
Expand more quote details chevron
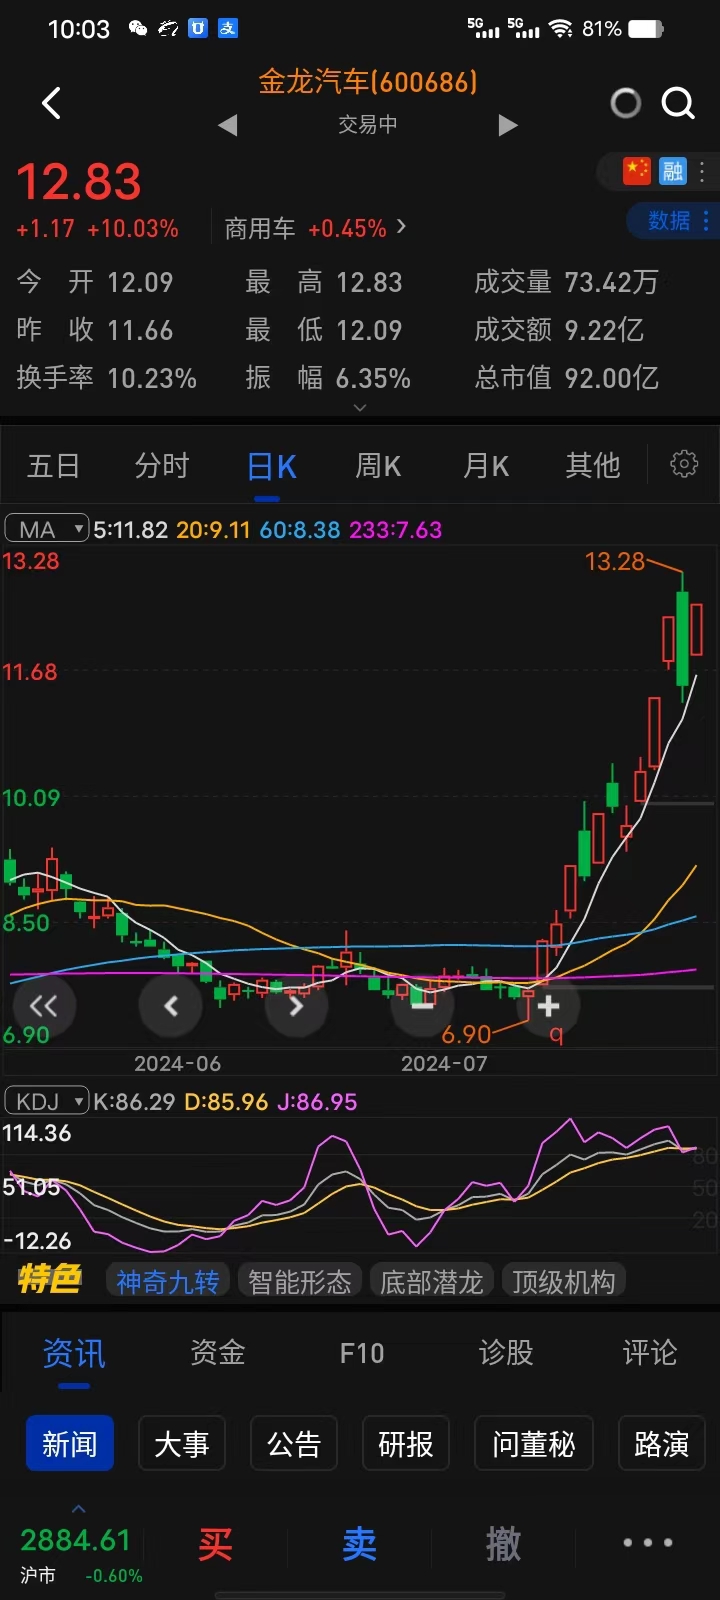360,408
